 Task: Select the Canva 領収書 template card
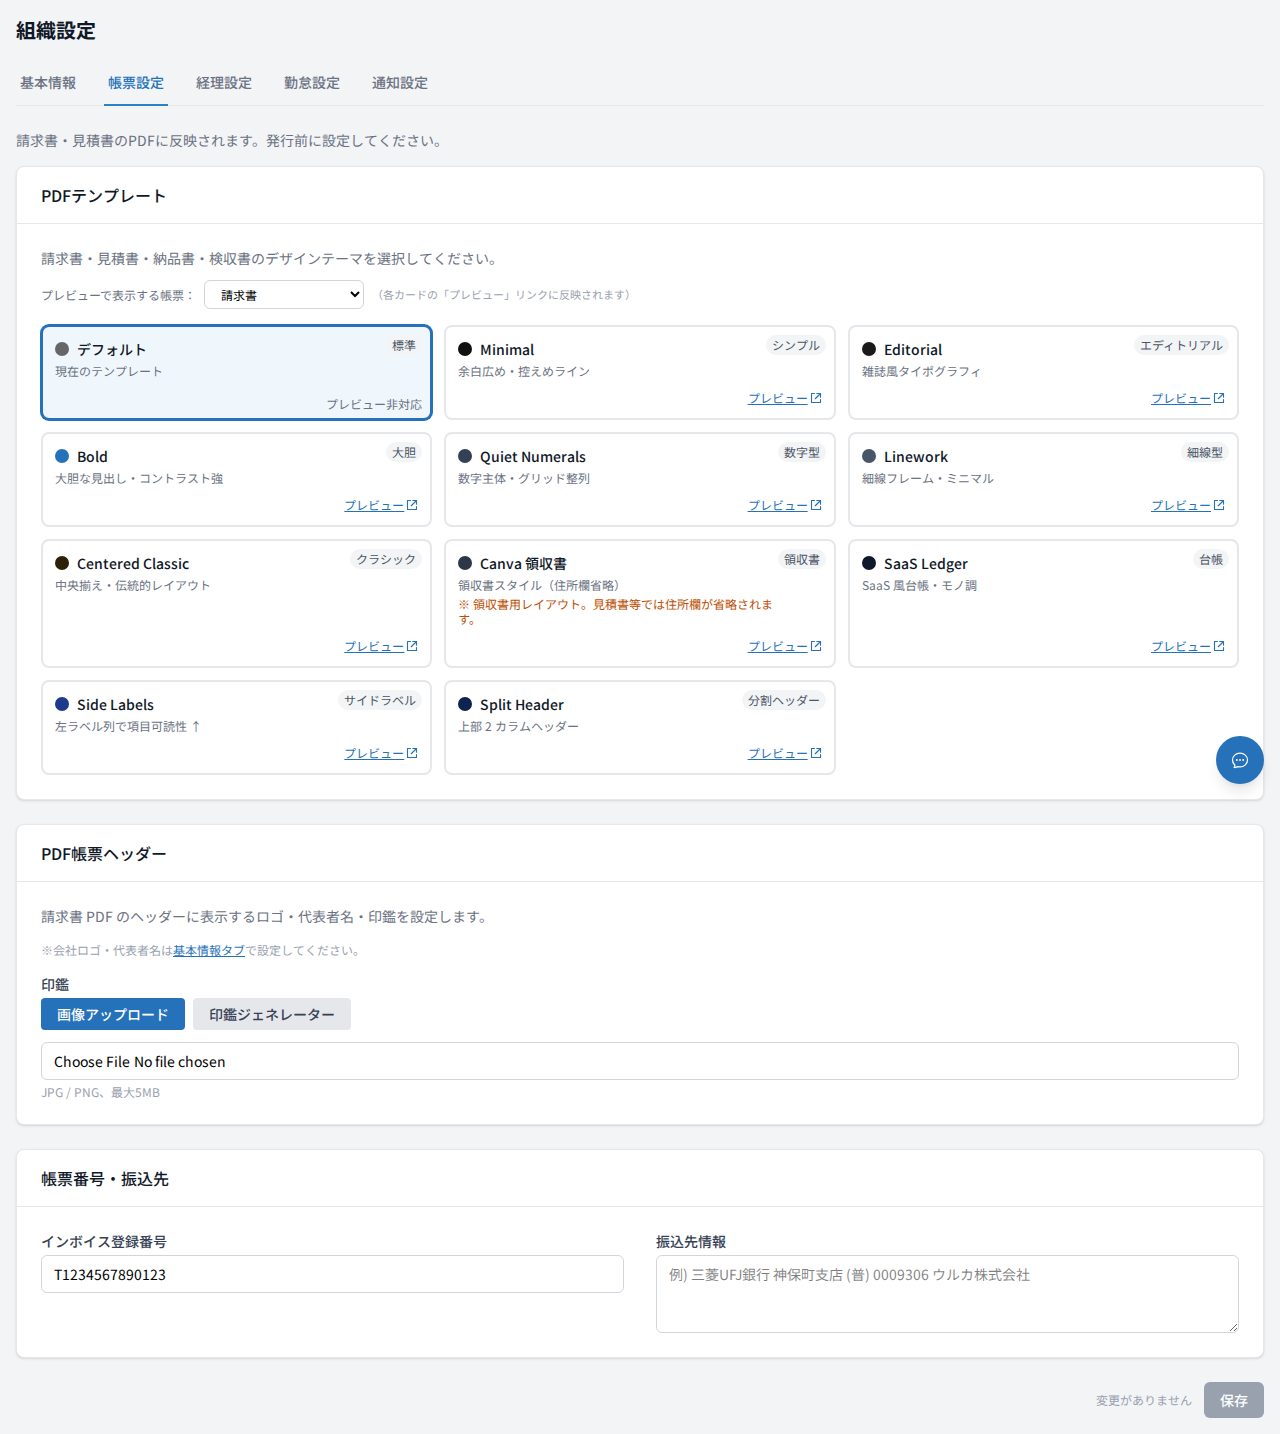click(x=640, y=603)
